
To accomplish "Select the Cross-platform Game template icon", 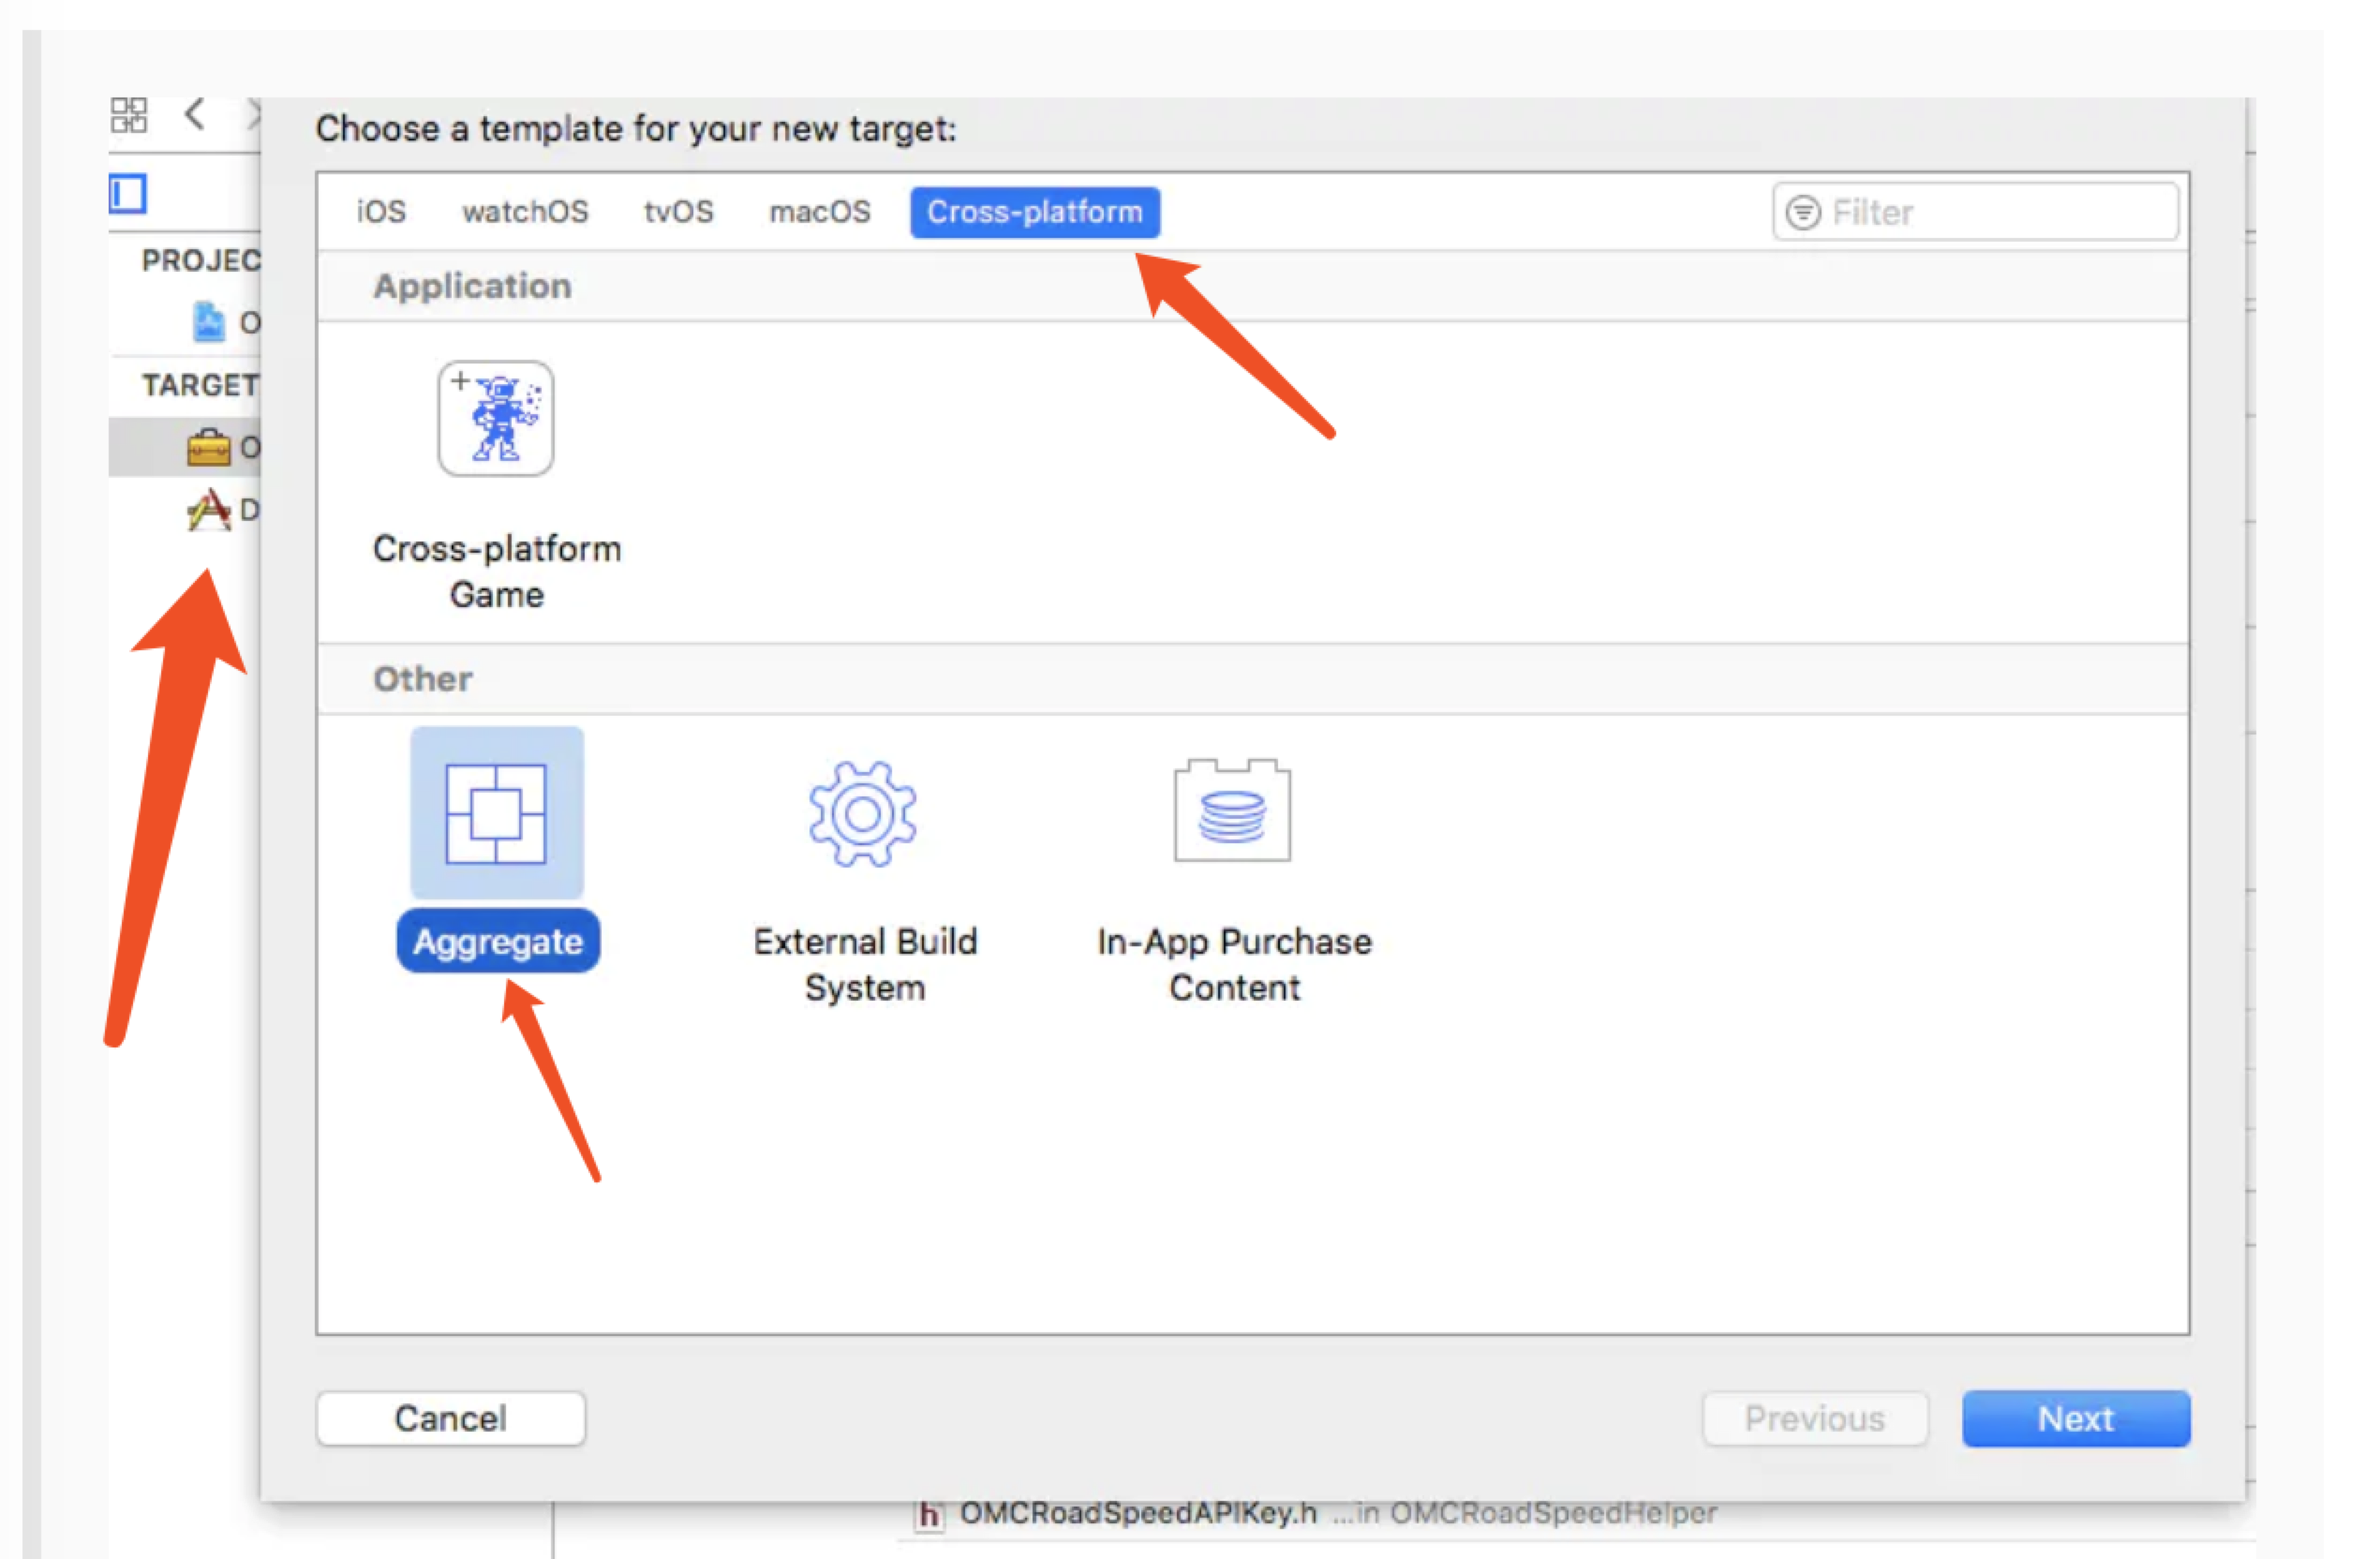I will (x=495, y=419).
